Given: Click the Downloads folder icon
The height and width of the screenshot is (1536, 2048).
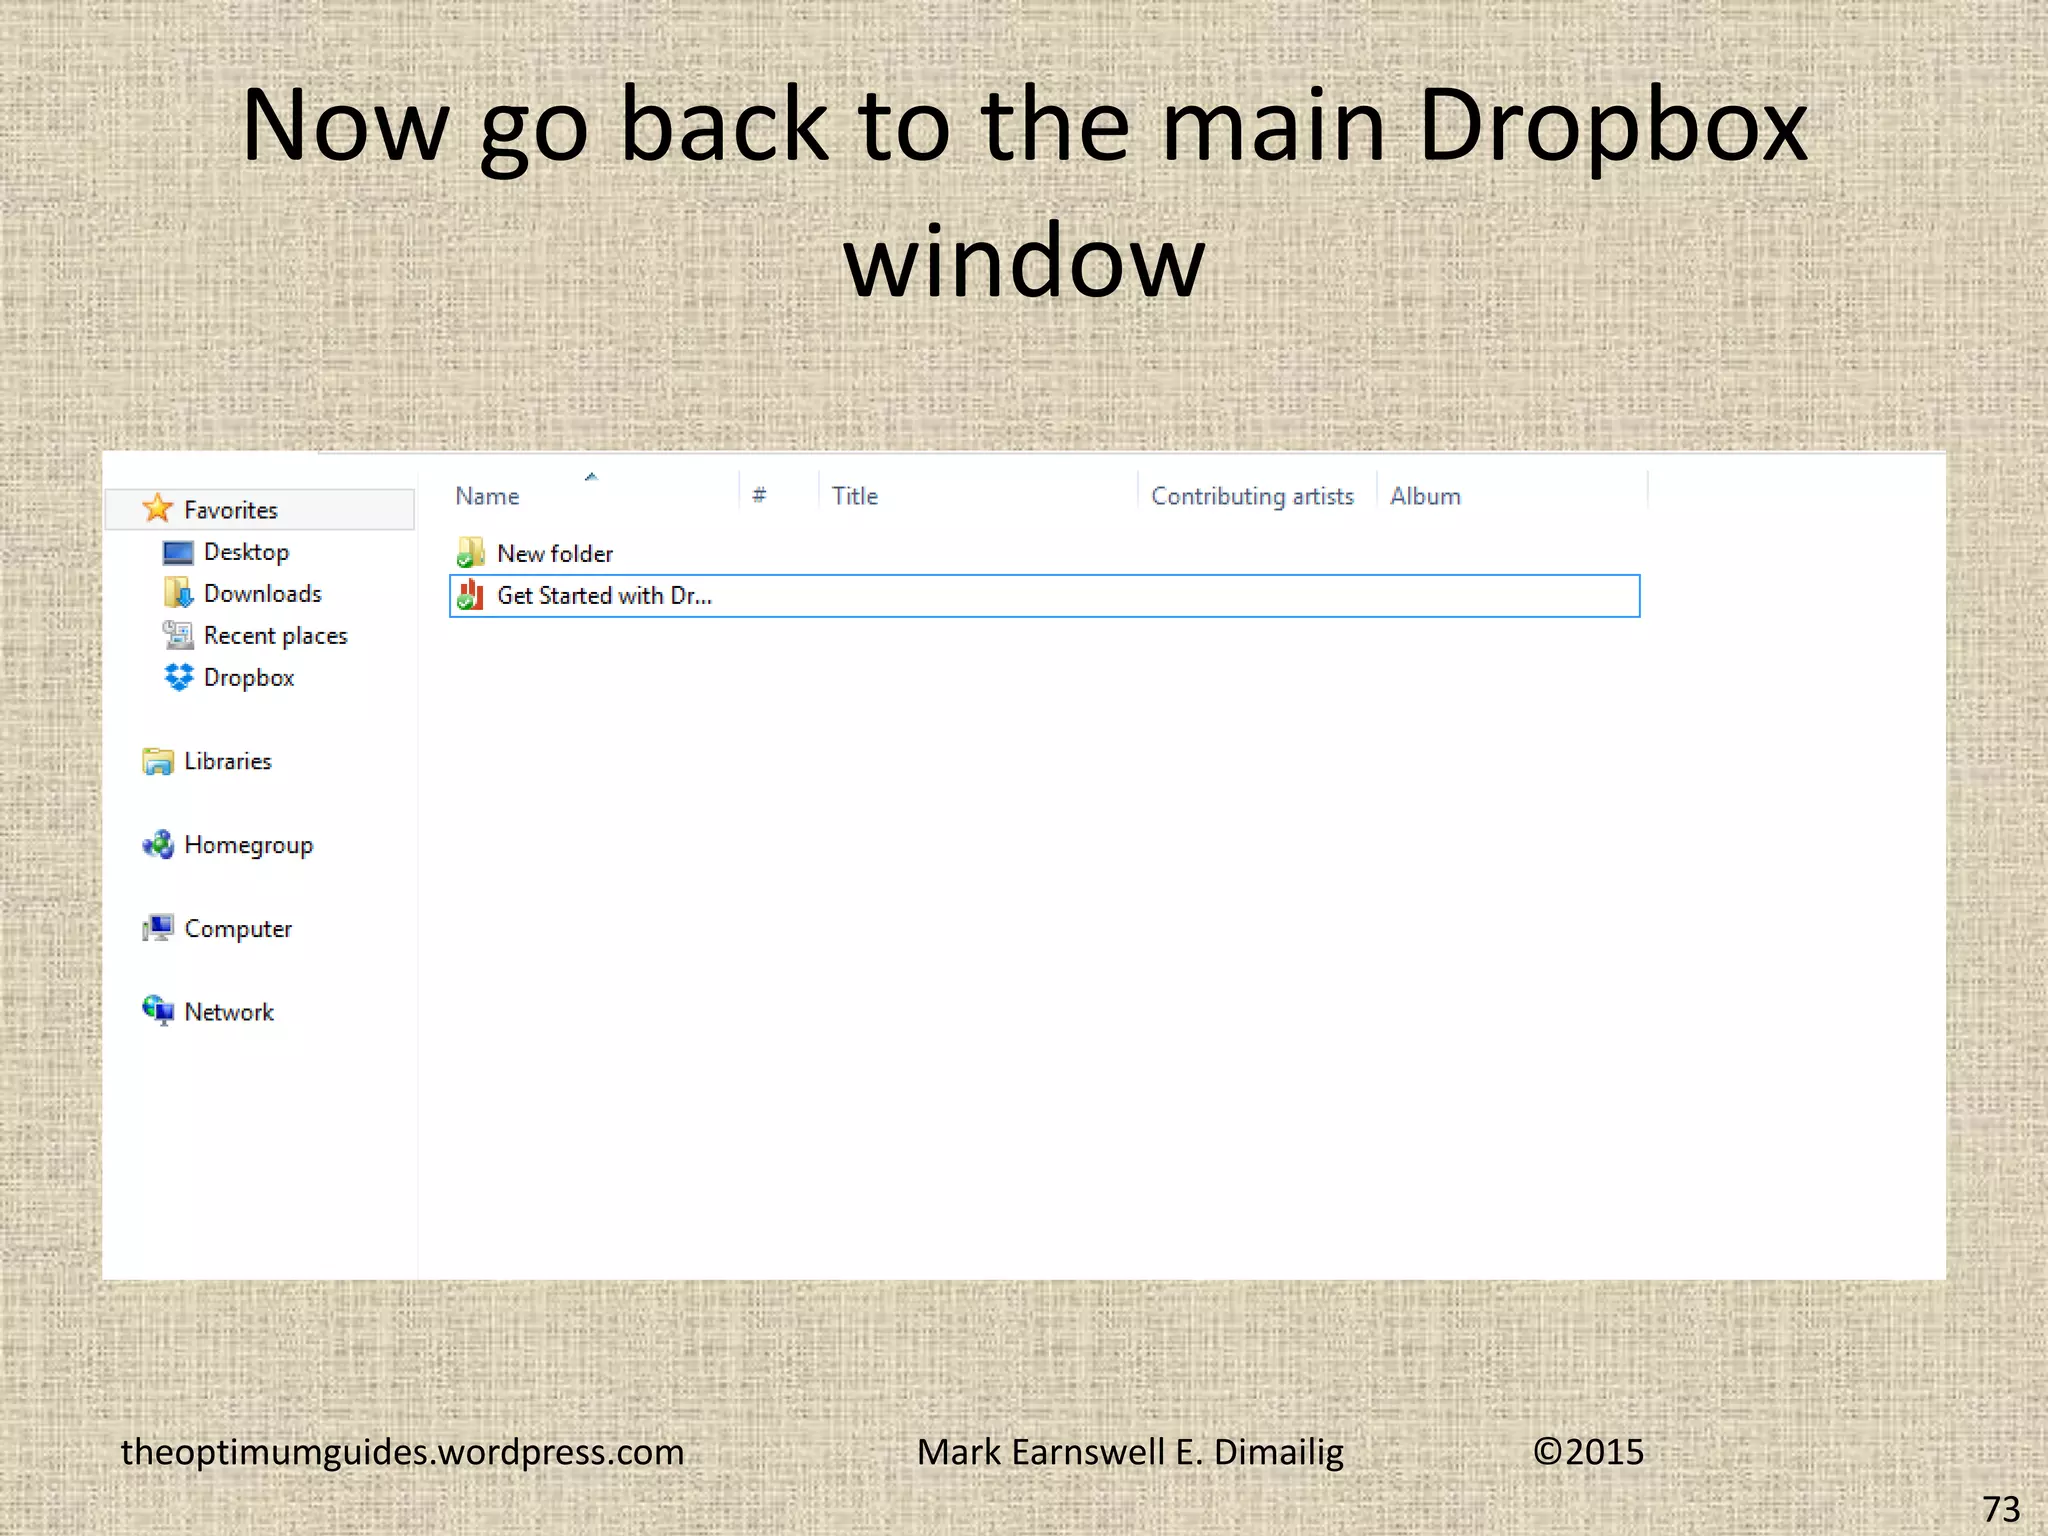Looking at the screenshot, I should click(x=177, y=593).
